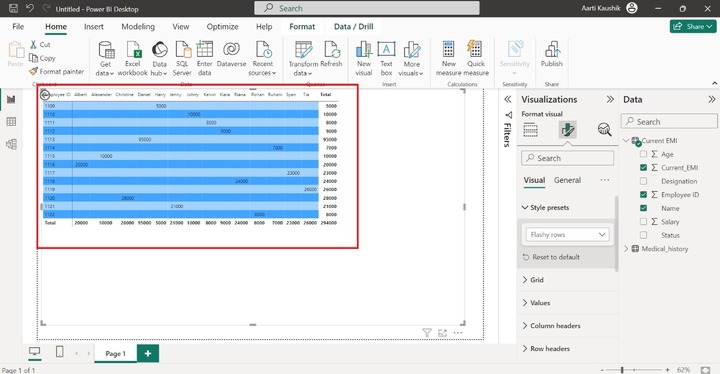Image resolution: width=720 pixels, height=374 pixels.
Task: Collapse the Current EMI table tree
Action: tap(626, 141)
